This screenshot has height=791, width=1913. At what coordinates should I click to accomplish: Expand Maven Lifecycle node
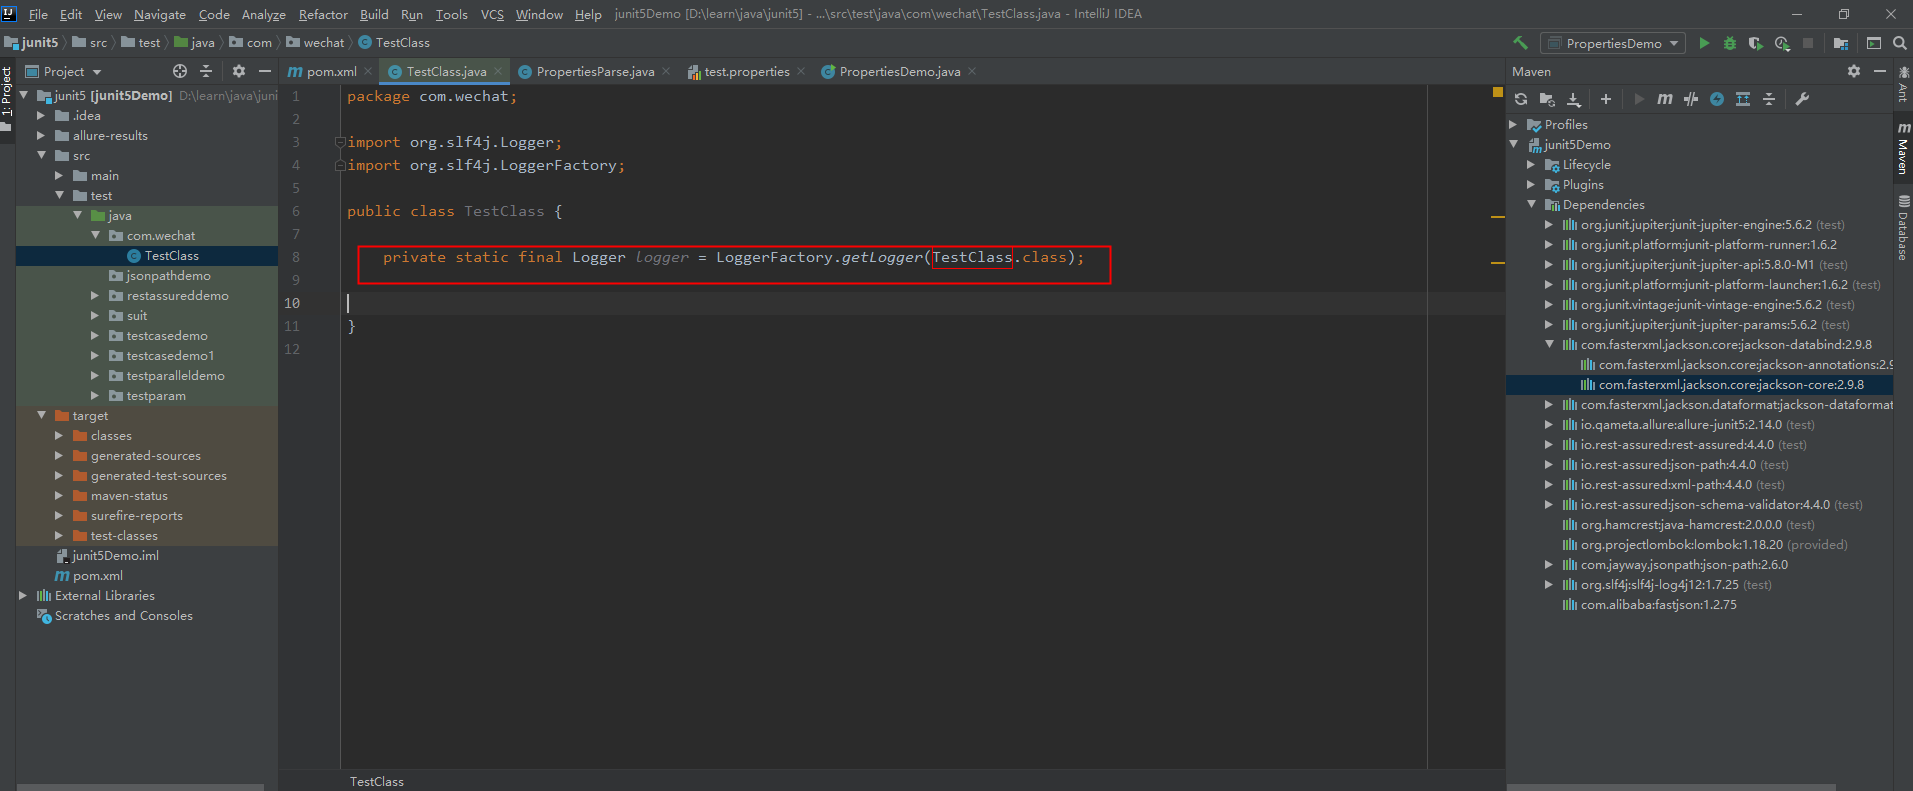point(1531,164)
